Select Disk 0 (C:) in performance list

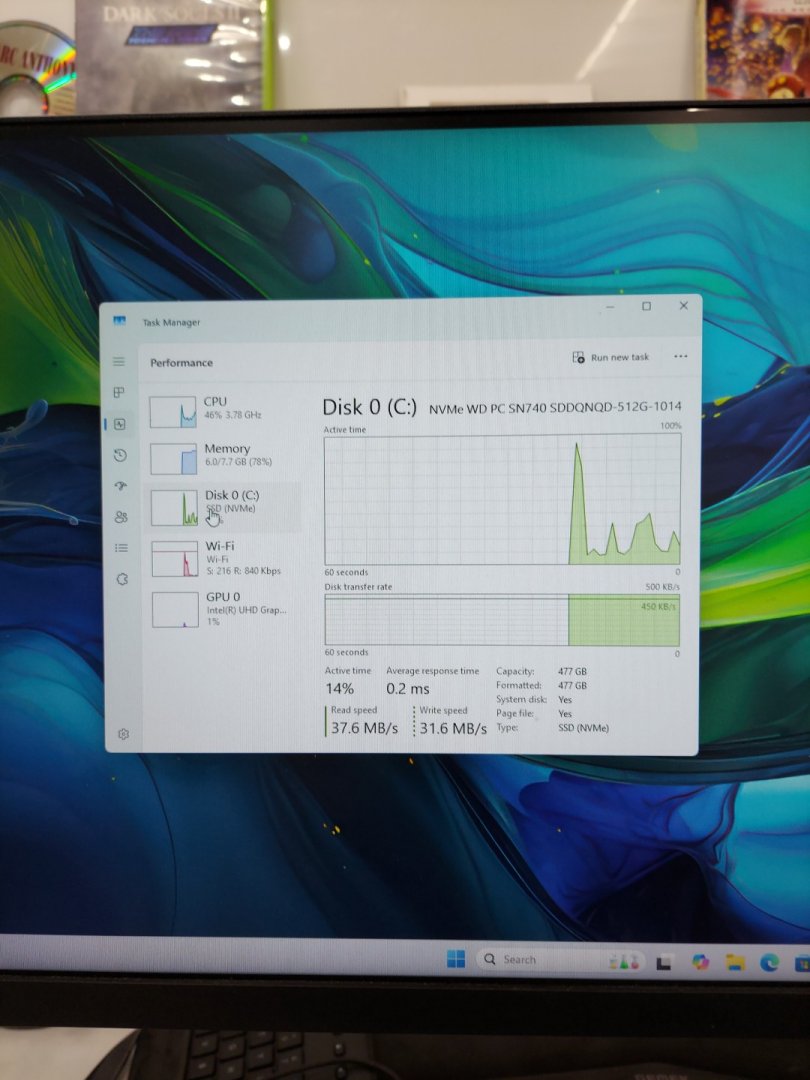pos(222,506)
